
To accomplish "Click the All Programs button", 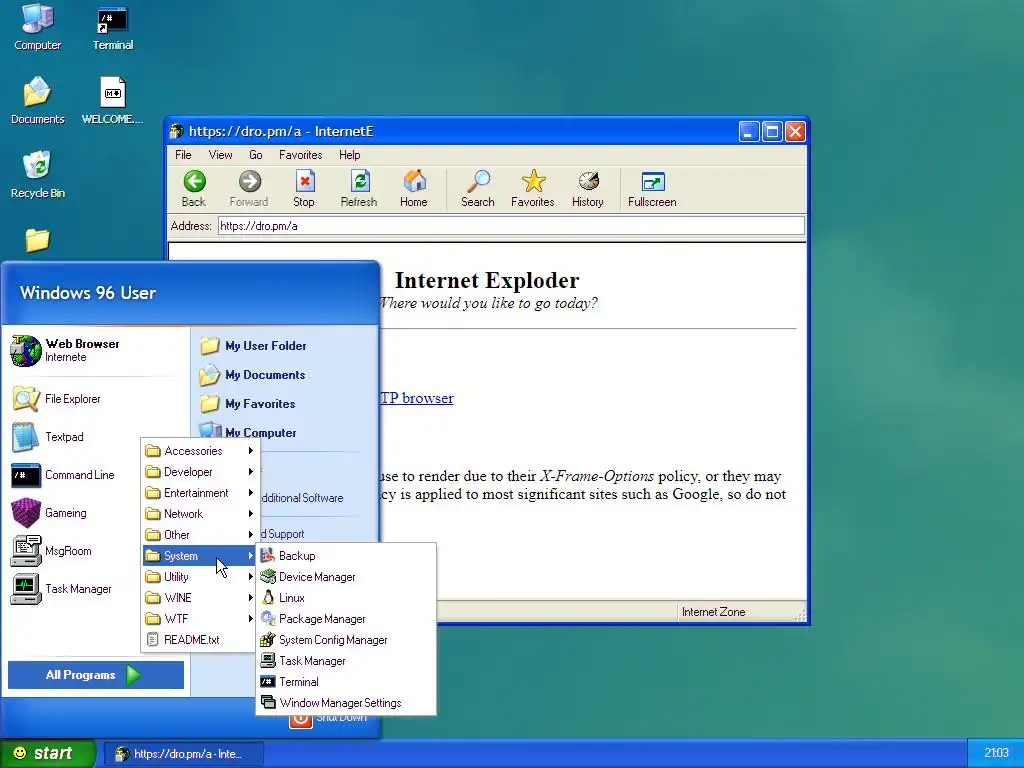I will [96, 675].
